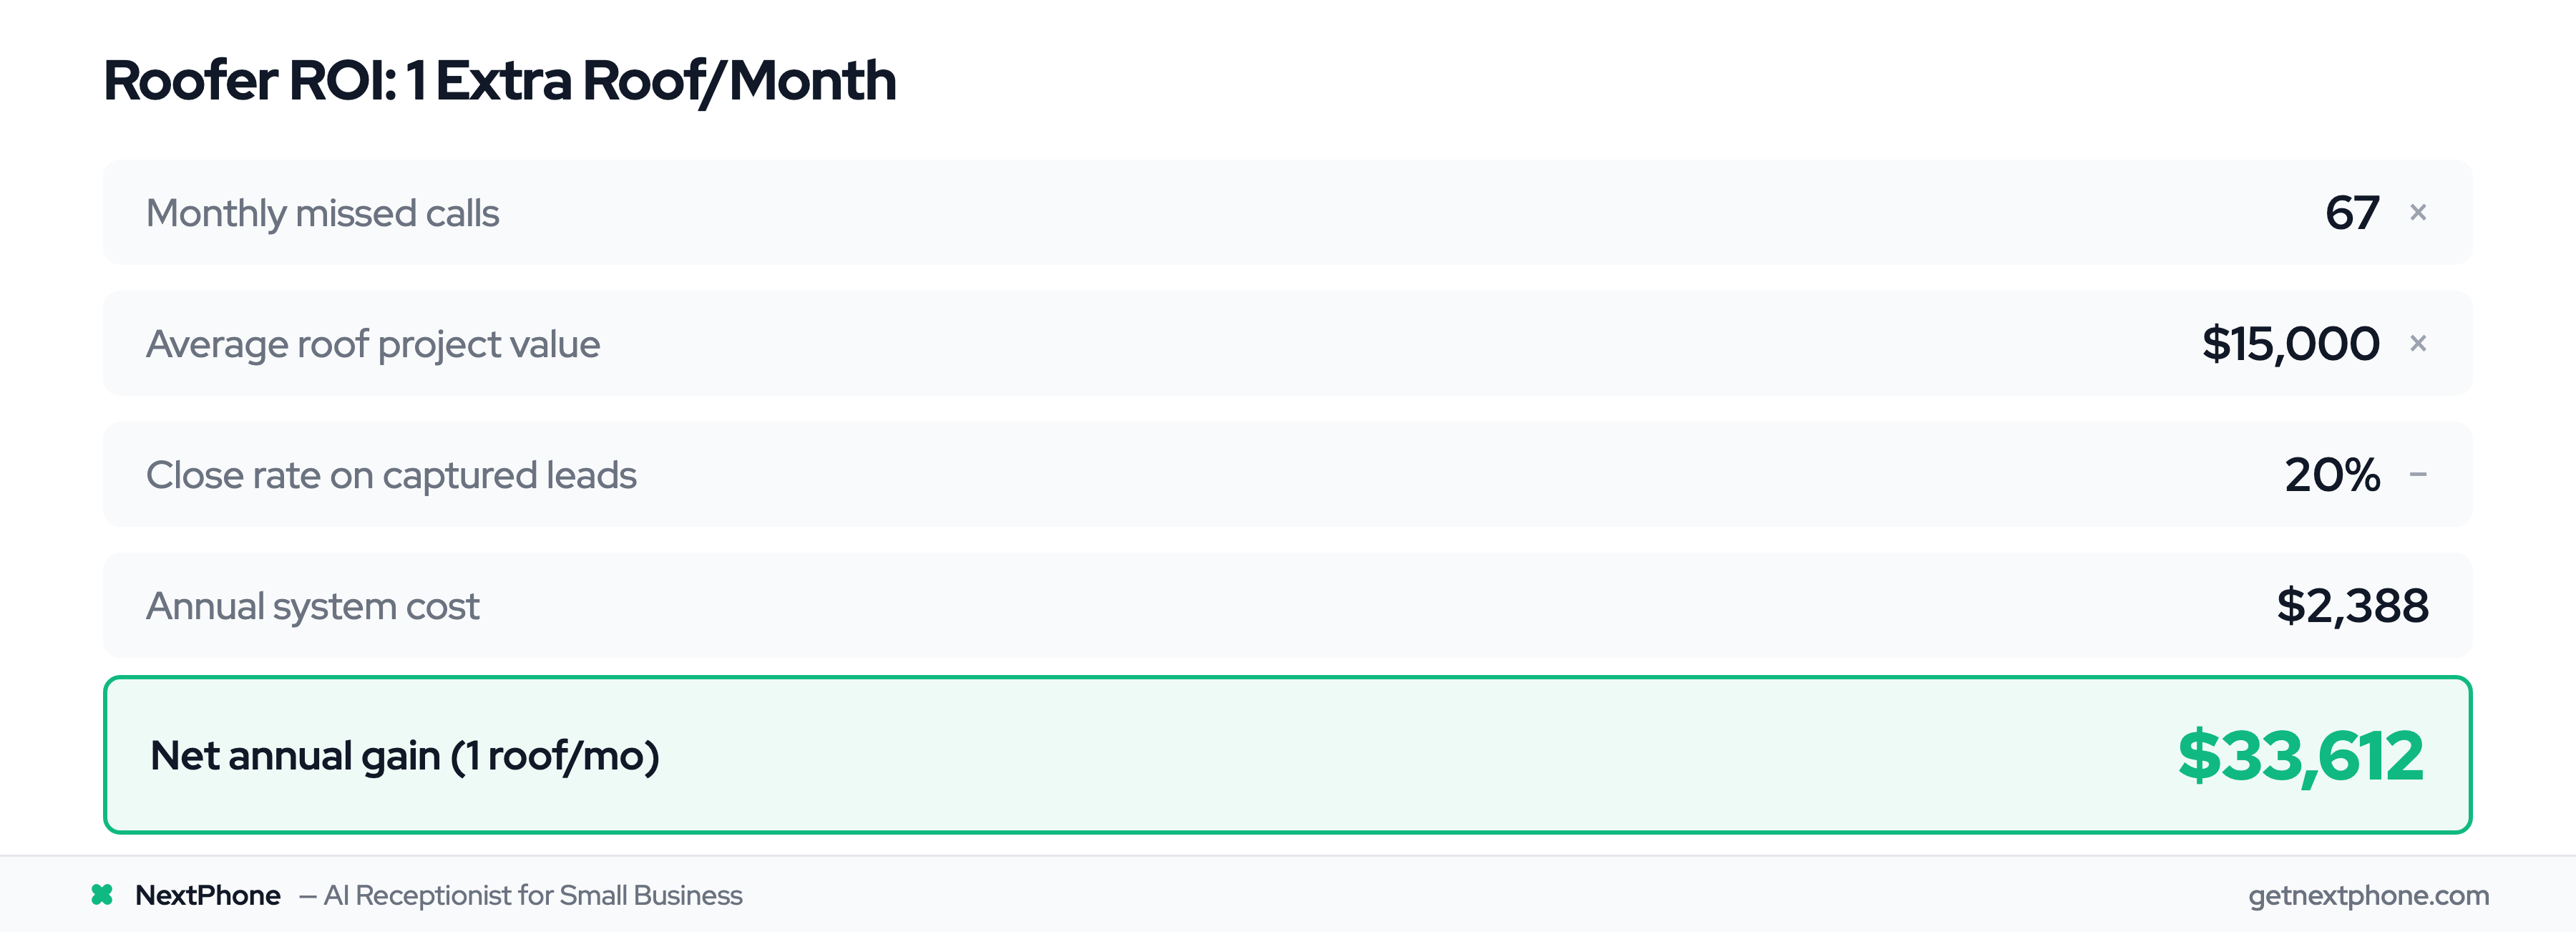Screen dimensions: 2576x932
Task: Open the getnextphone.com link
Action: pyautogui.click(x=2368, y=895)
